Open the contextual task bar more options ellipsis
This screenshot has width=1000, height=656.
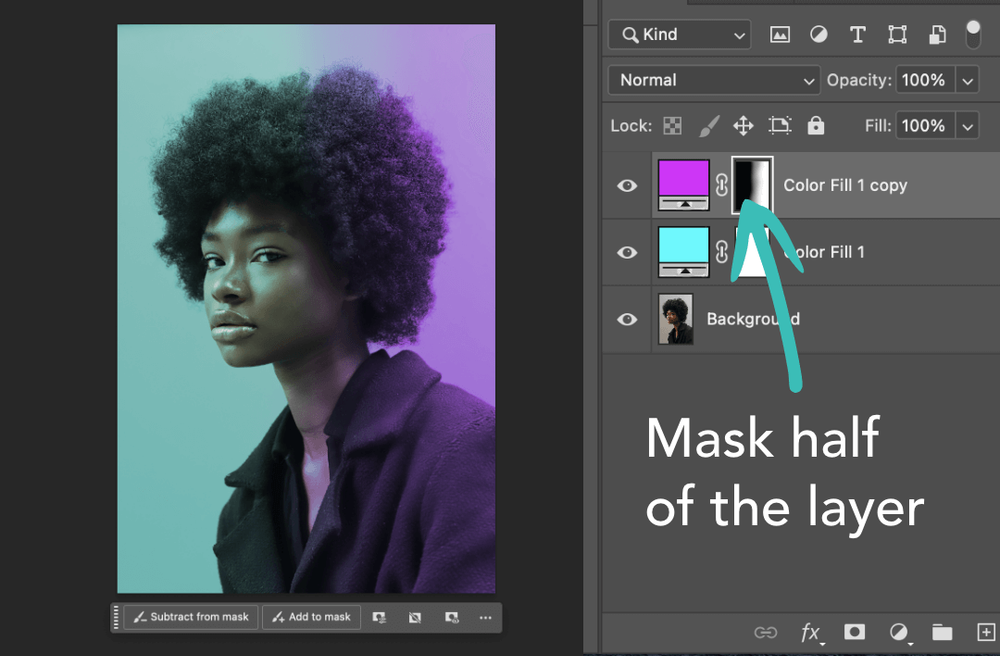[485, 617]
